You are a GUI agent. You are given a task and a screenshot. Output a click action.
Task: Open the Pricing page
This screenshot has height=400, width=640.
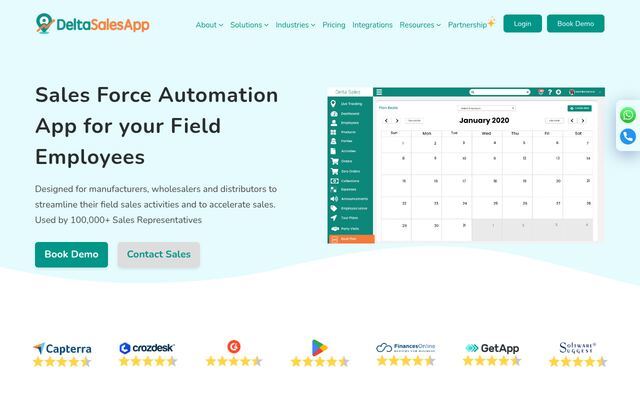click(334, 25)
